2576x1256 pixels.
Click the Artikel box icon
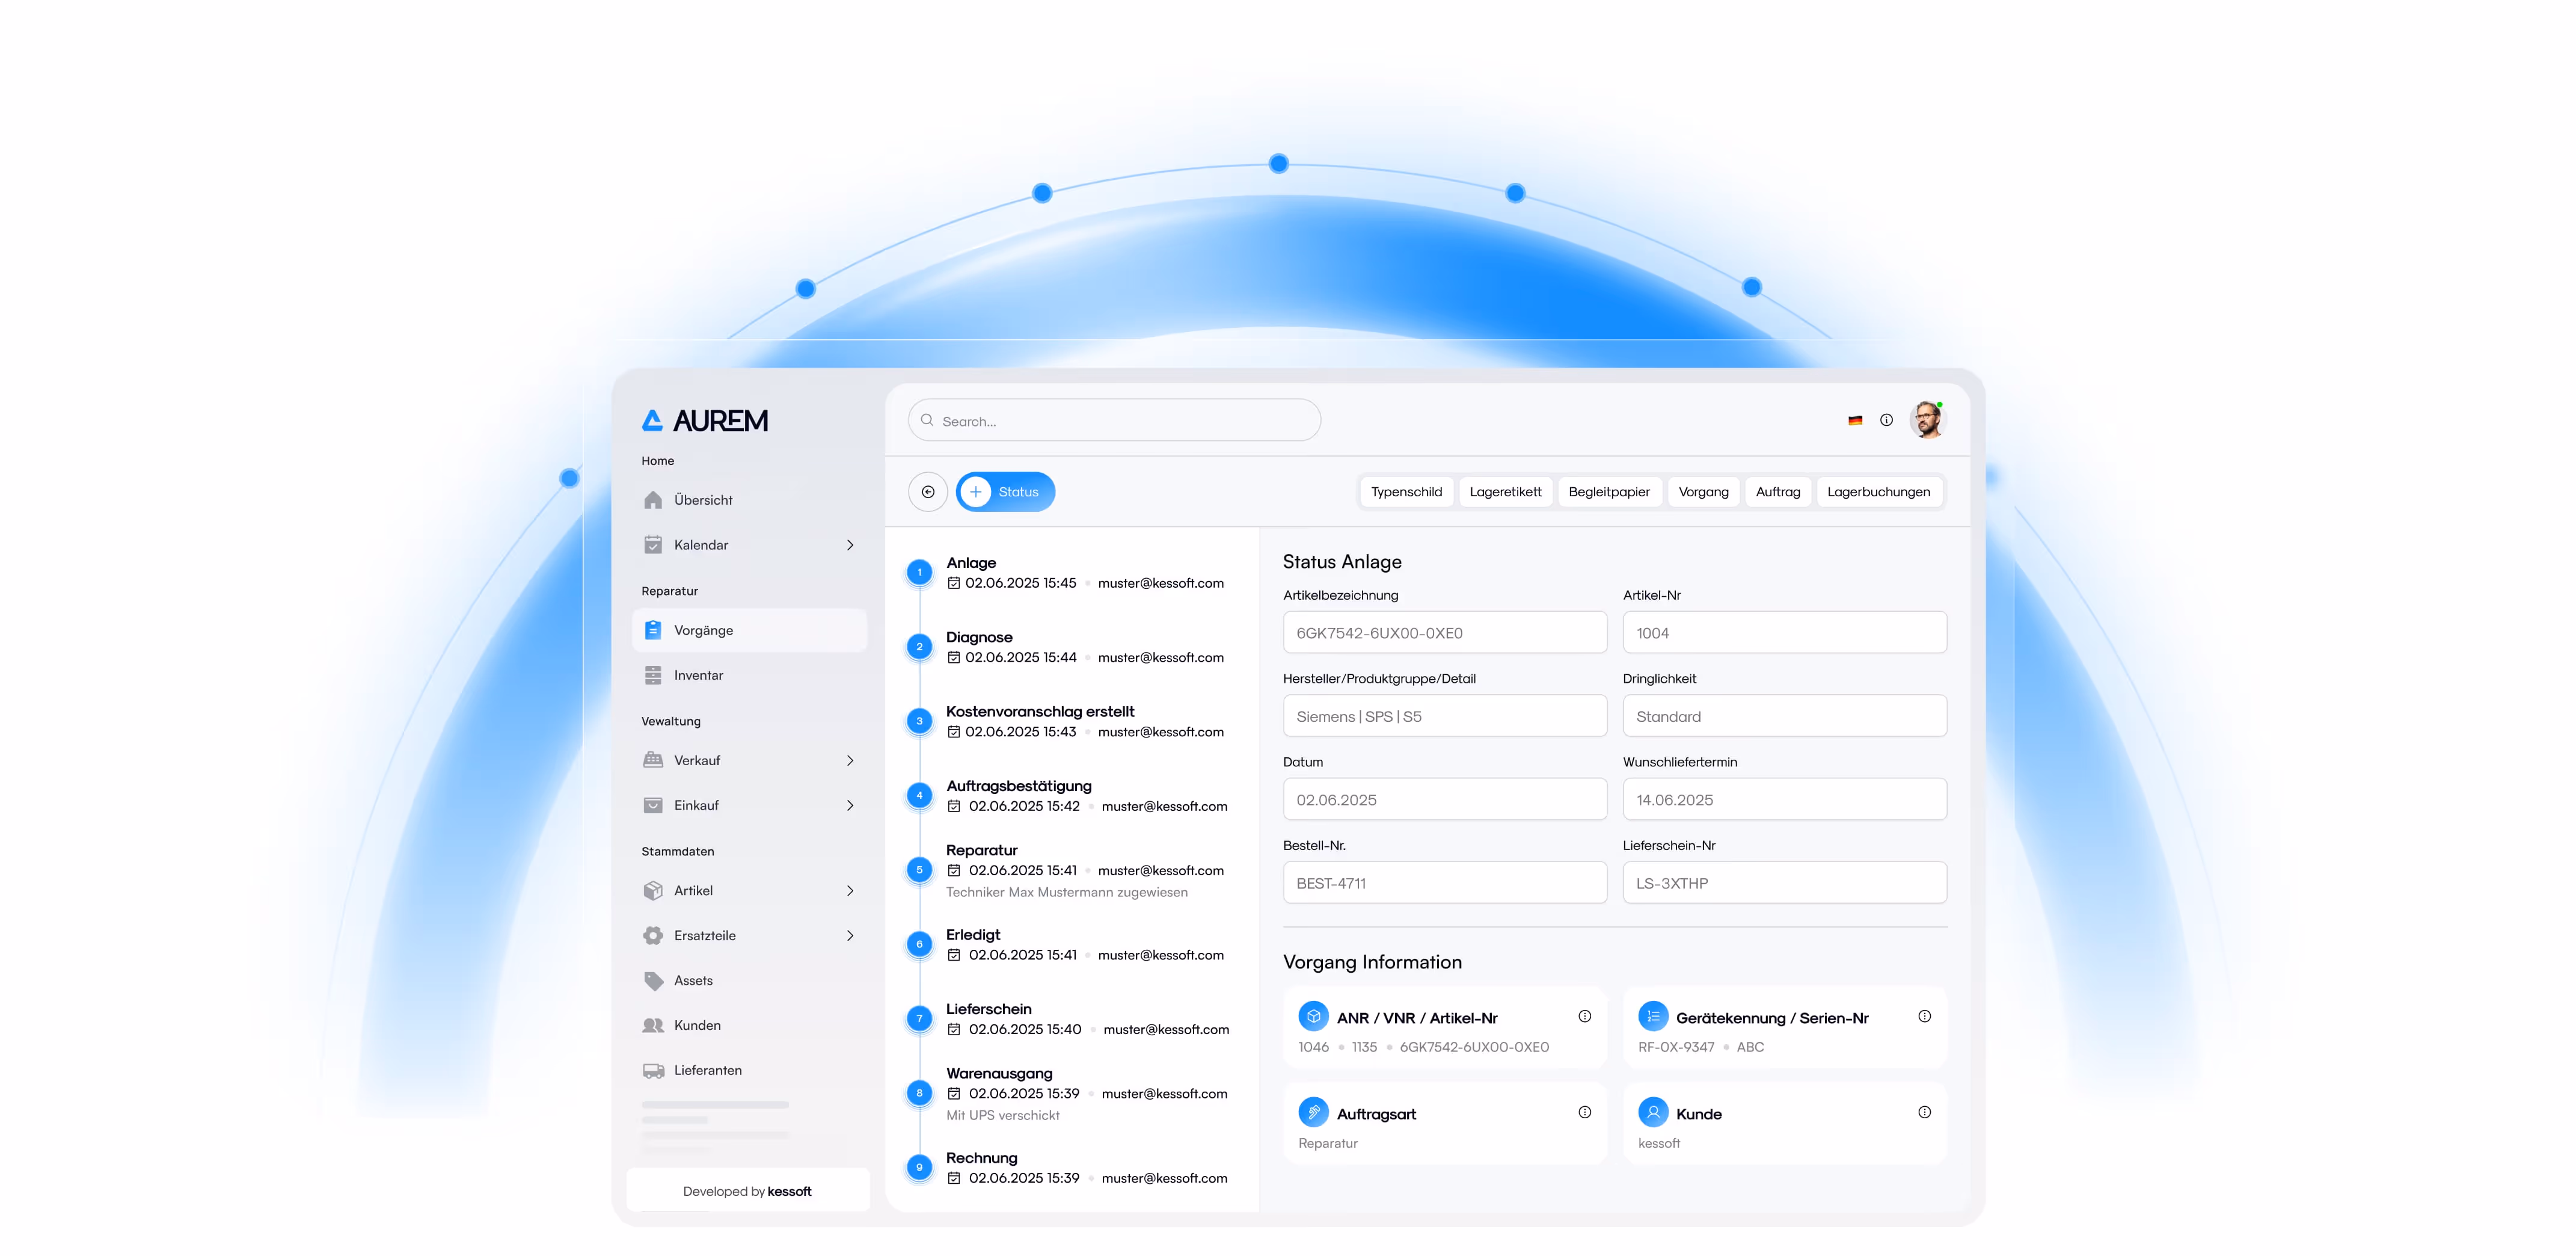[653, 890]
